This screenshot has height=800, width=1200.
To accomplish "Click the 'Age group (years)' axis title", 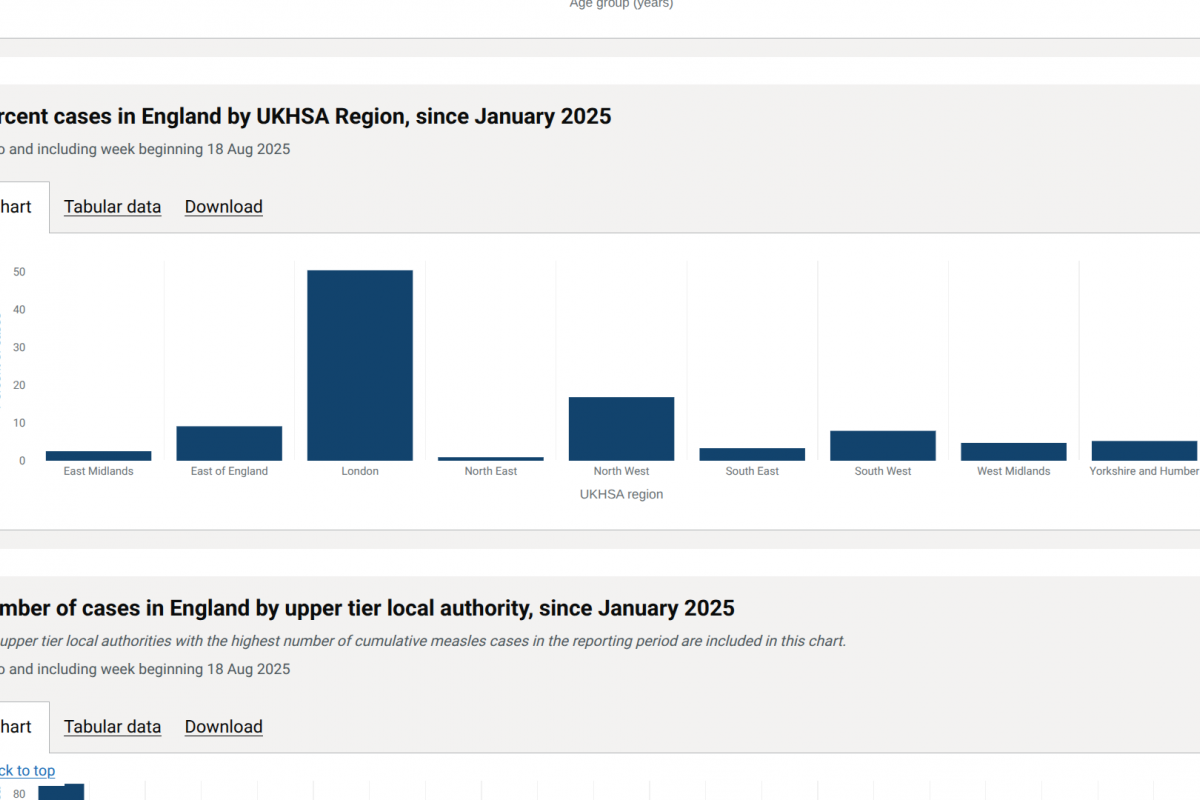I will 621,4.
